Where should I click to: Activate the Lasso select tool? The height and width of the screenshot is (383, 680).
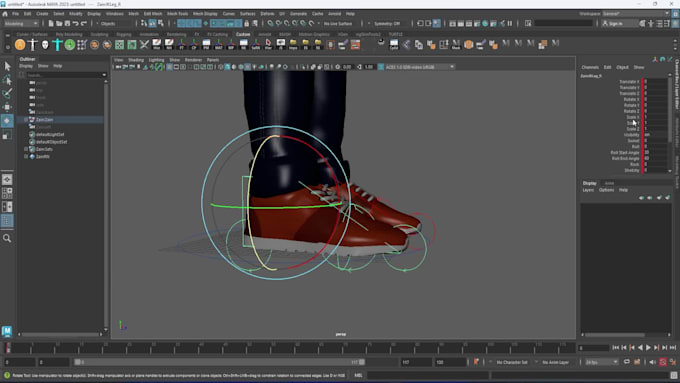click(7, 80)
